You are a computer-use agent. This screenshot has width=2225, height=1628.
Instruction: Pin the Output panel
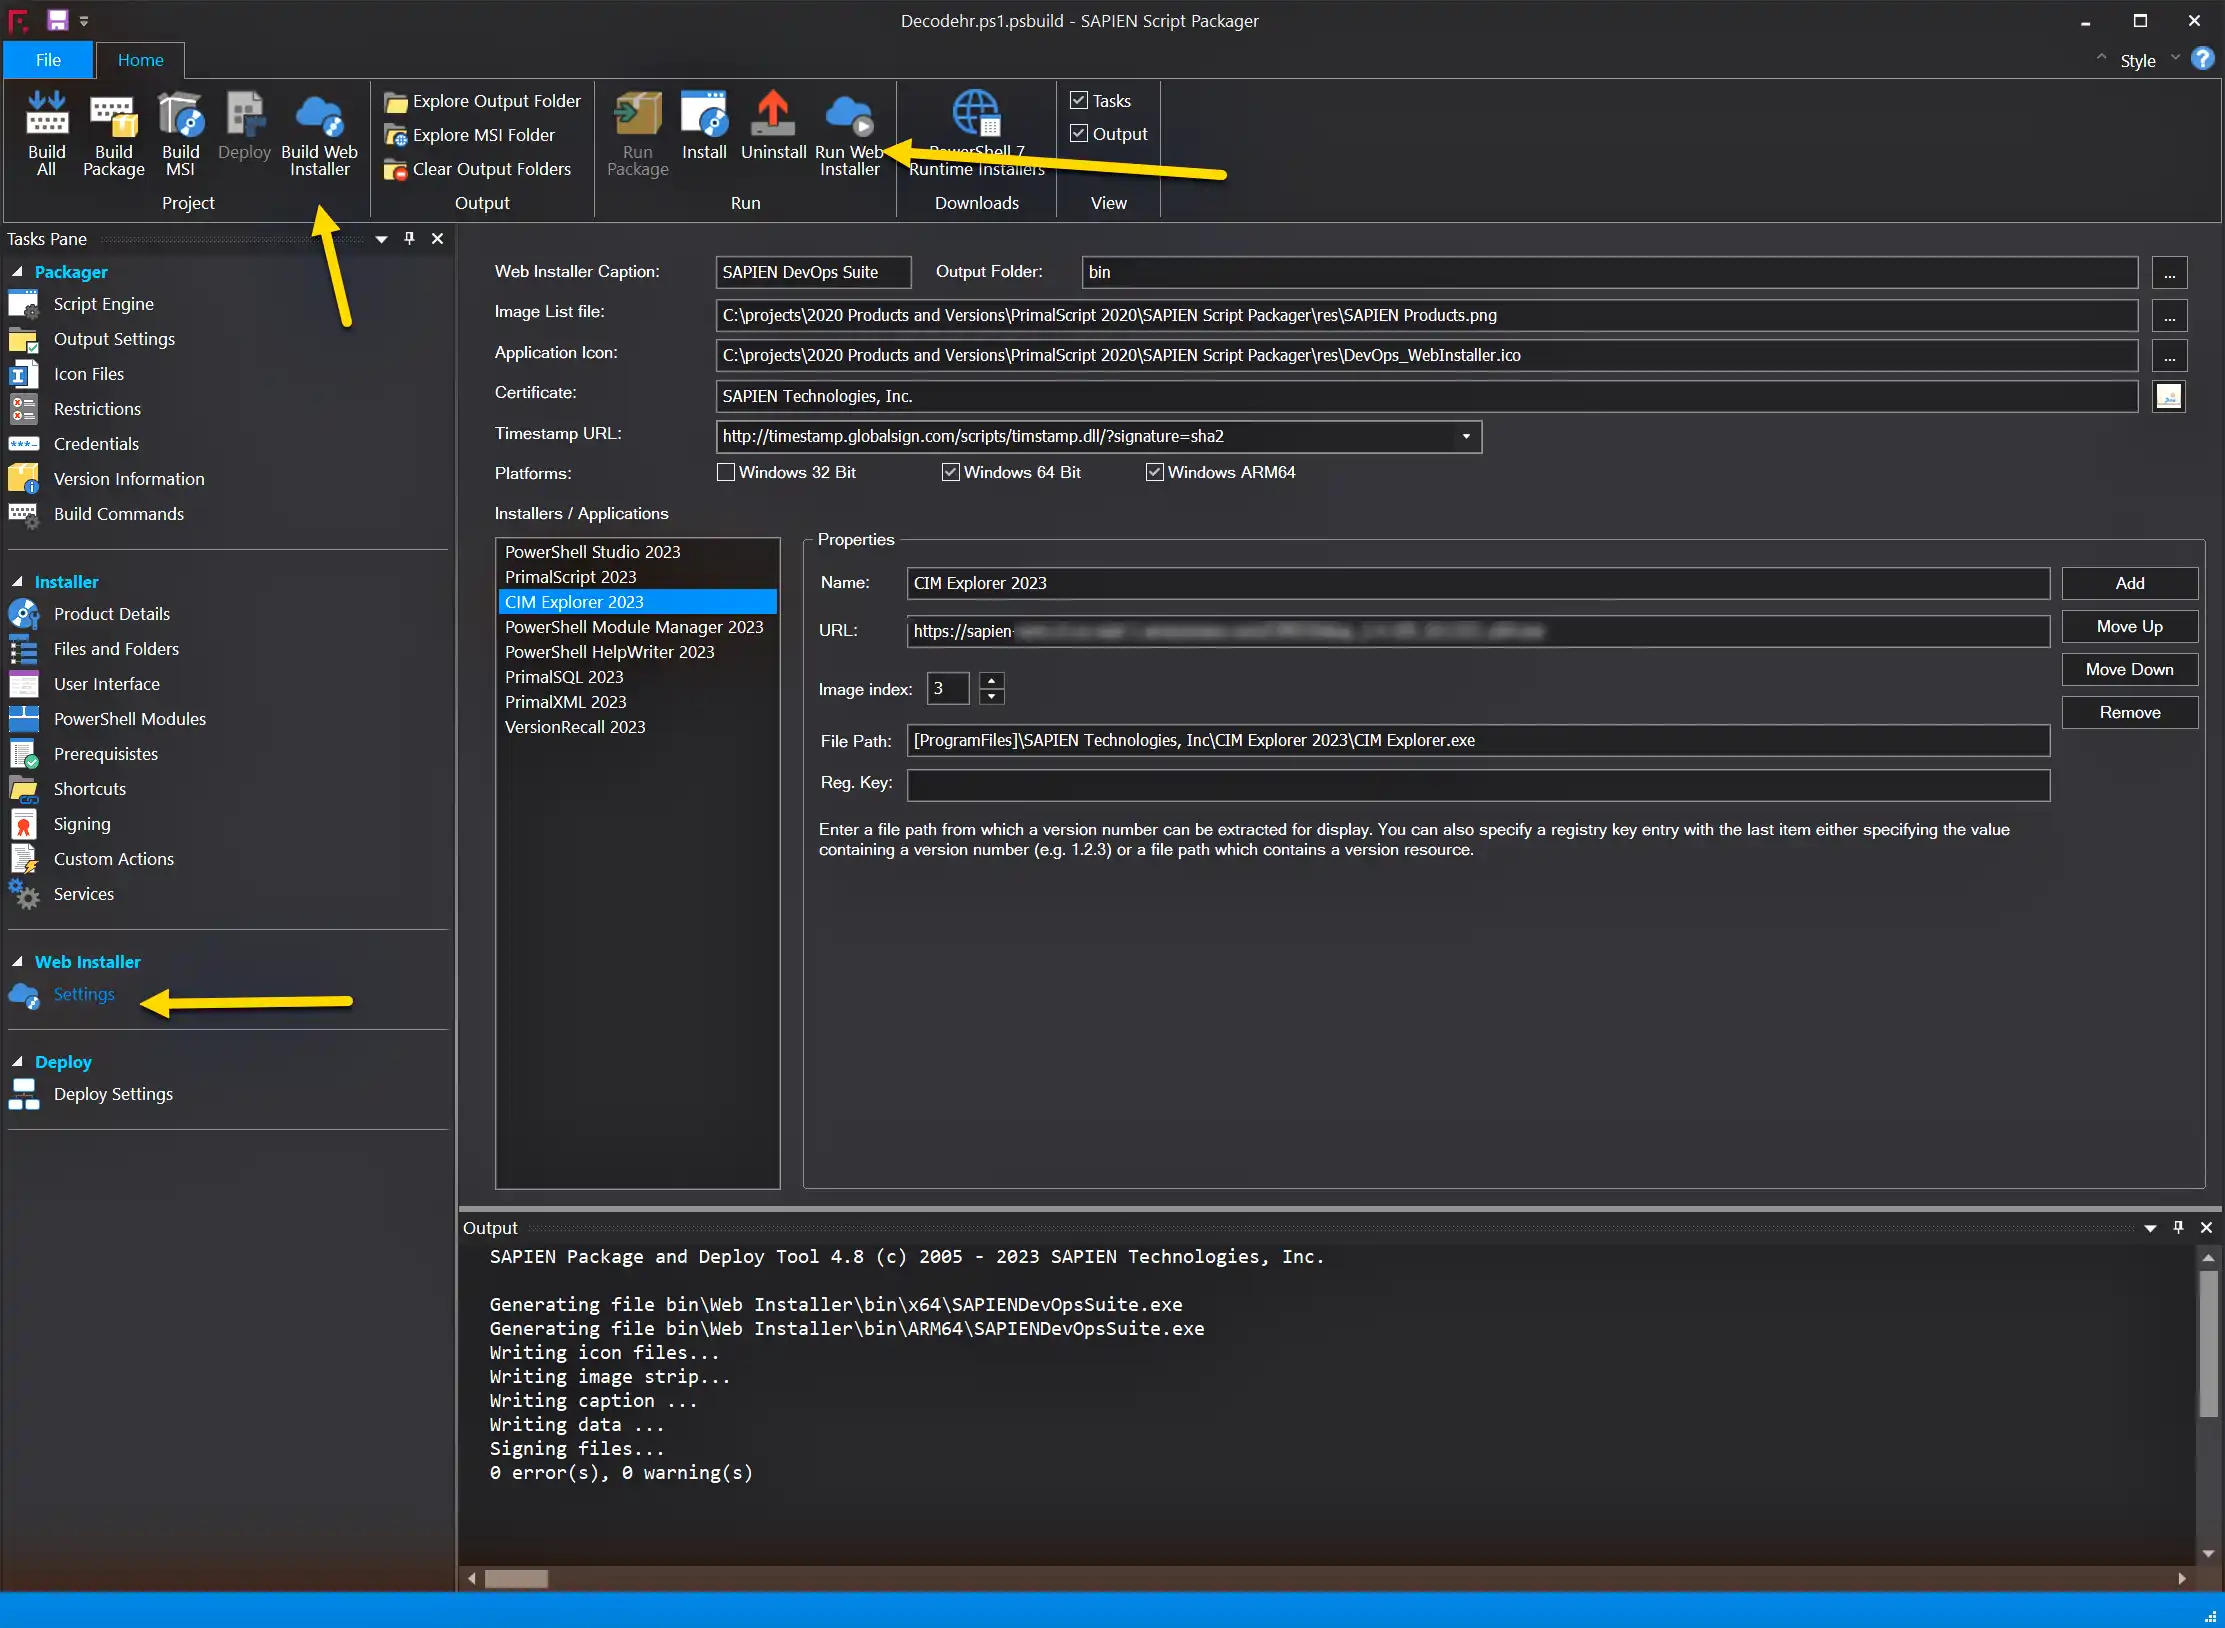pos(2178,1227)
